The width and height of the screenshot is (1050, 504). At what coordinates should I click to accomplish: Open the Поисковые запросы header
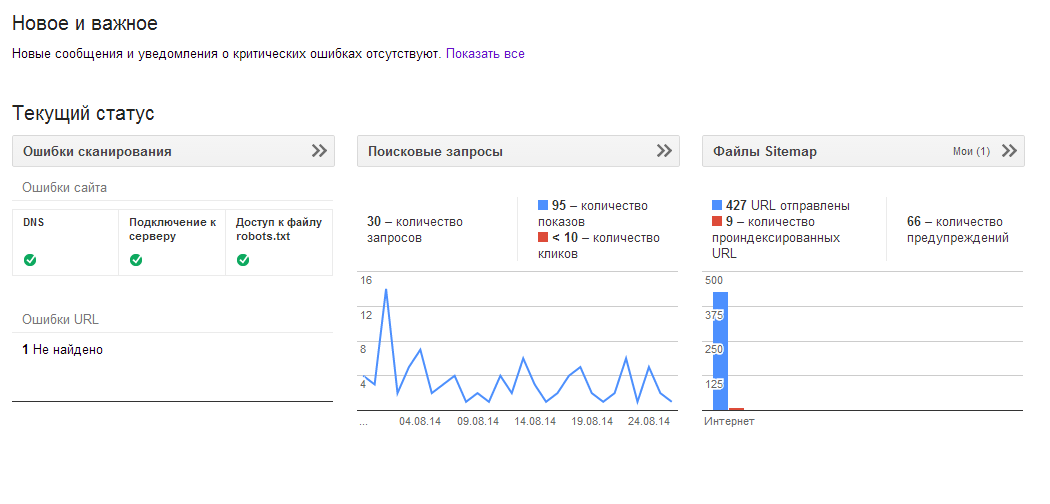(x=435, y=151)
